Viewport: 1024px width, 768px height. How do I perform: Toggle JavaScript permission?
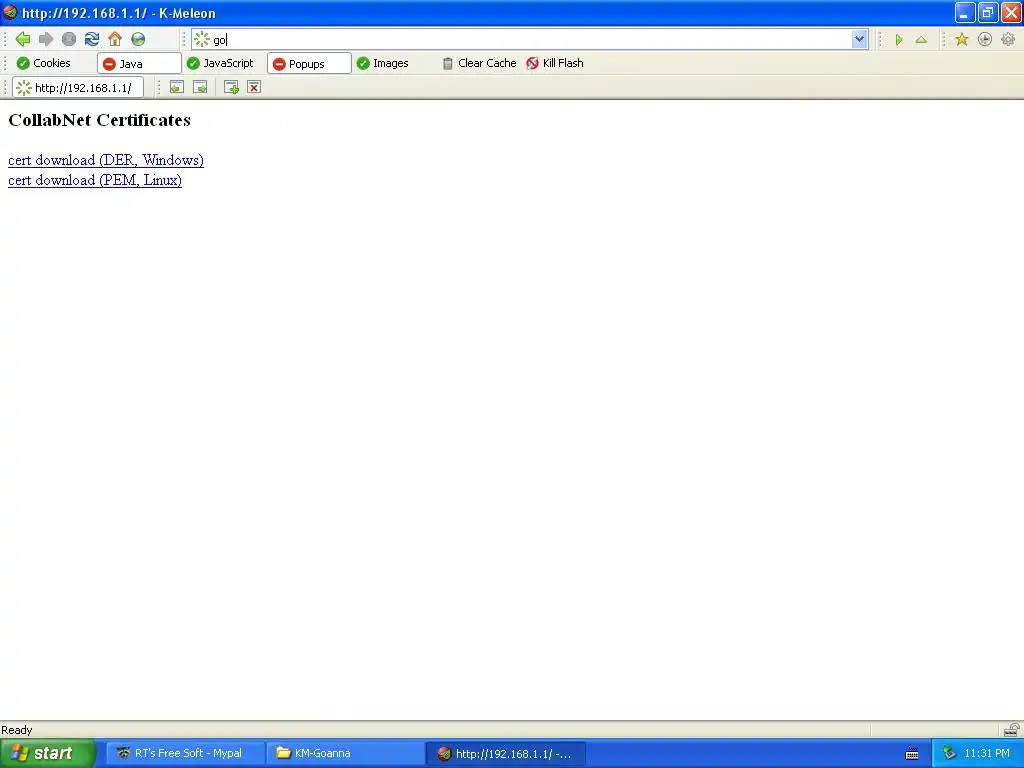[220, 63]
